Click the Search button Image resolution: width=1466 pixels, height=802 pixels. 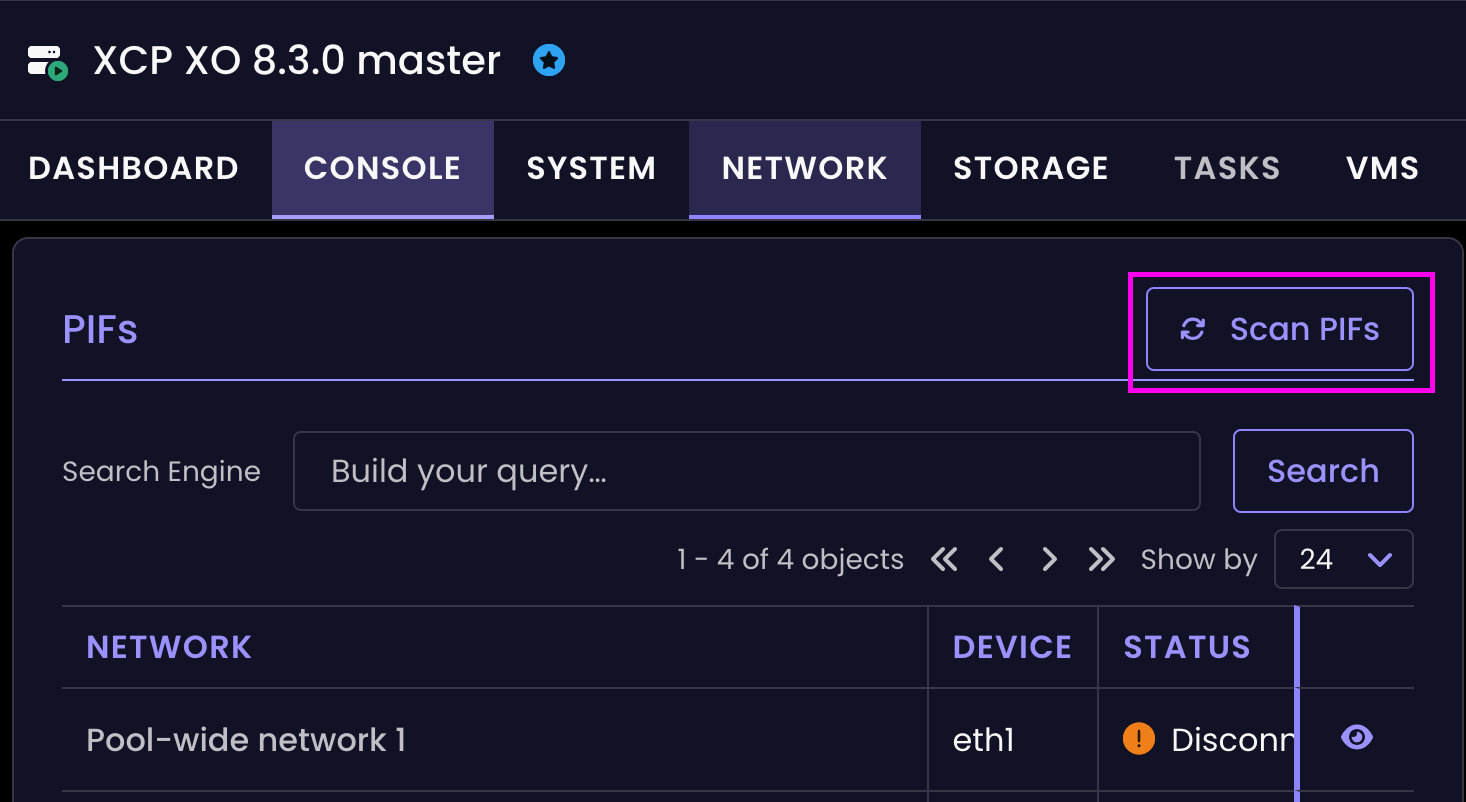[1323, 471]
